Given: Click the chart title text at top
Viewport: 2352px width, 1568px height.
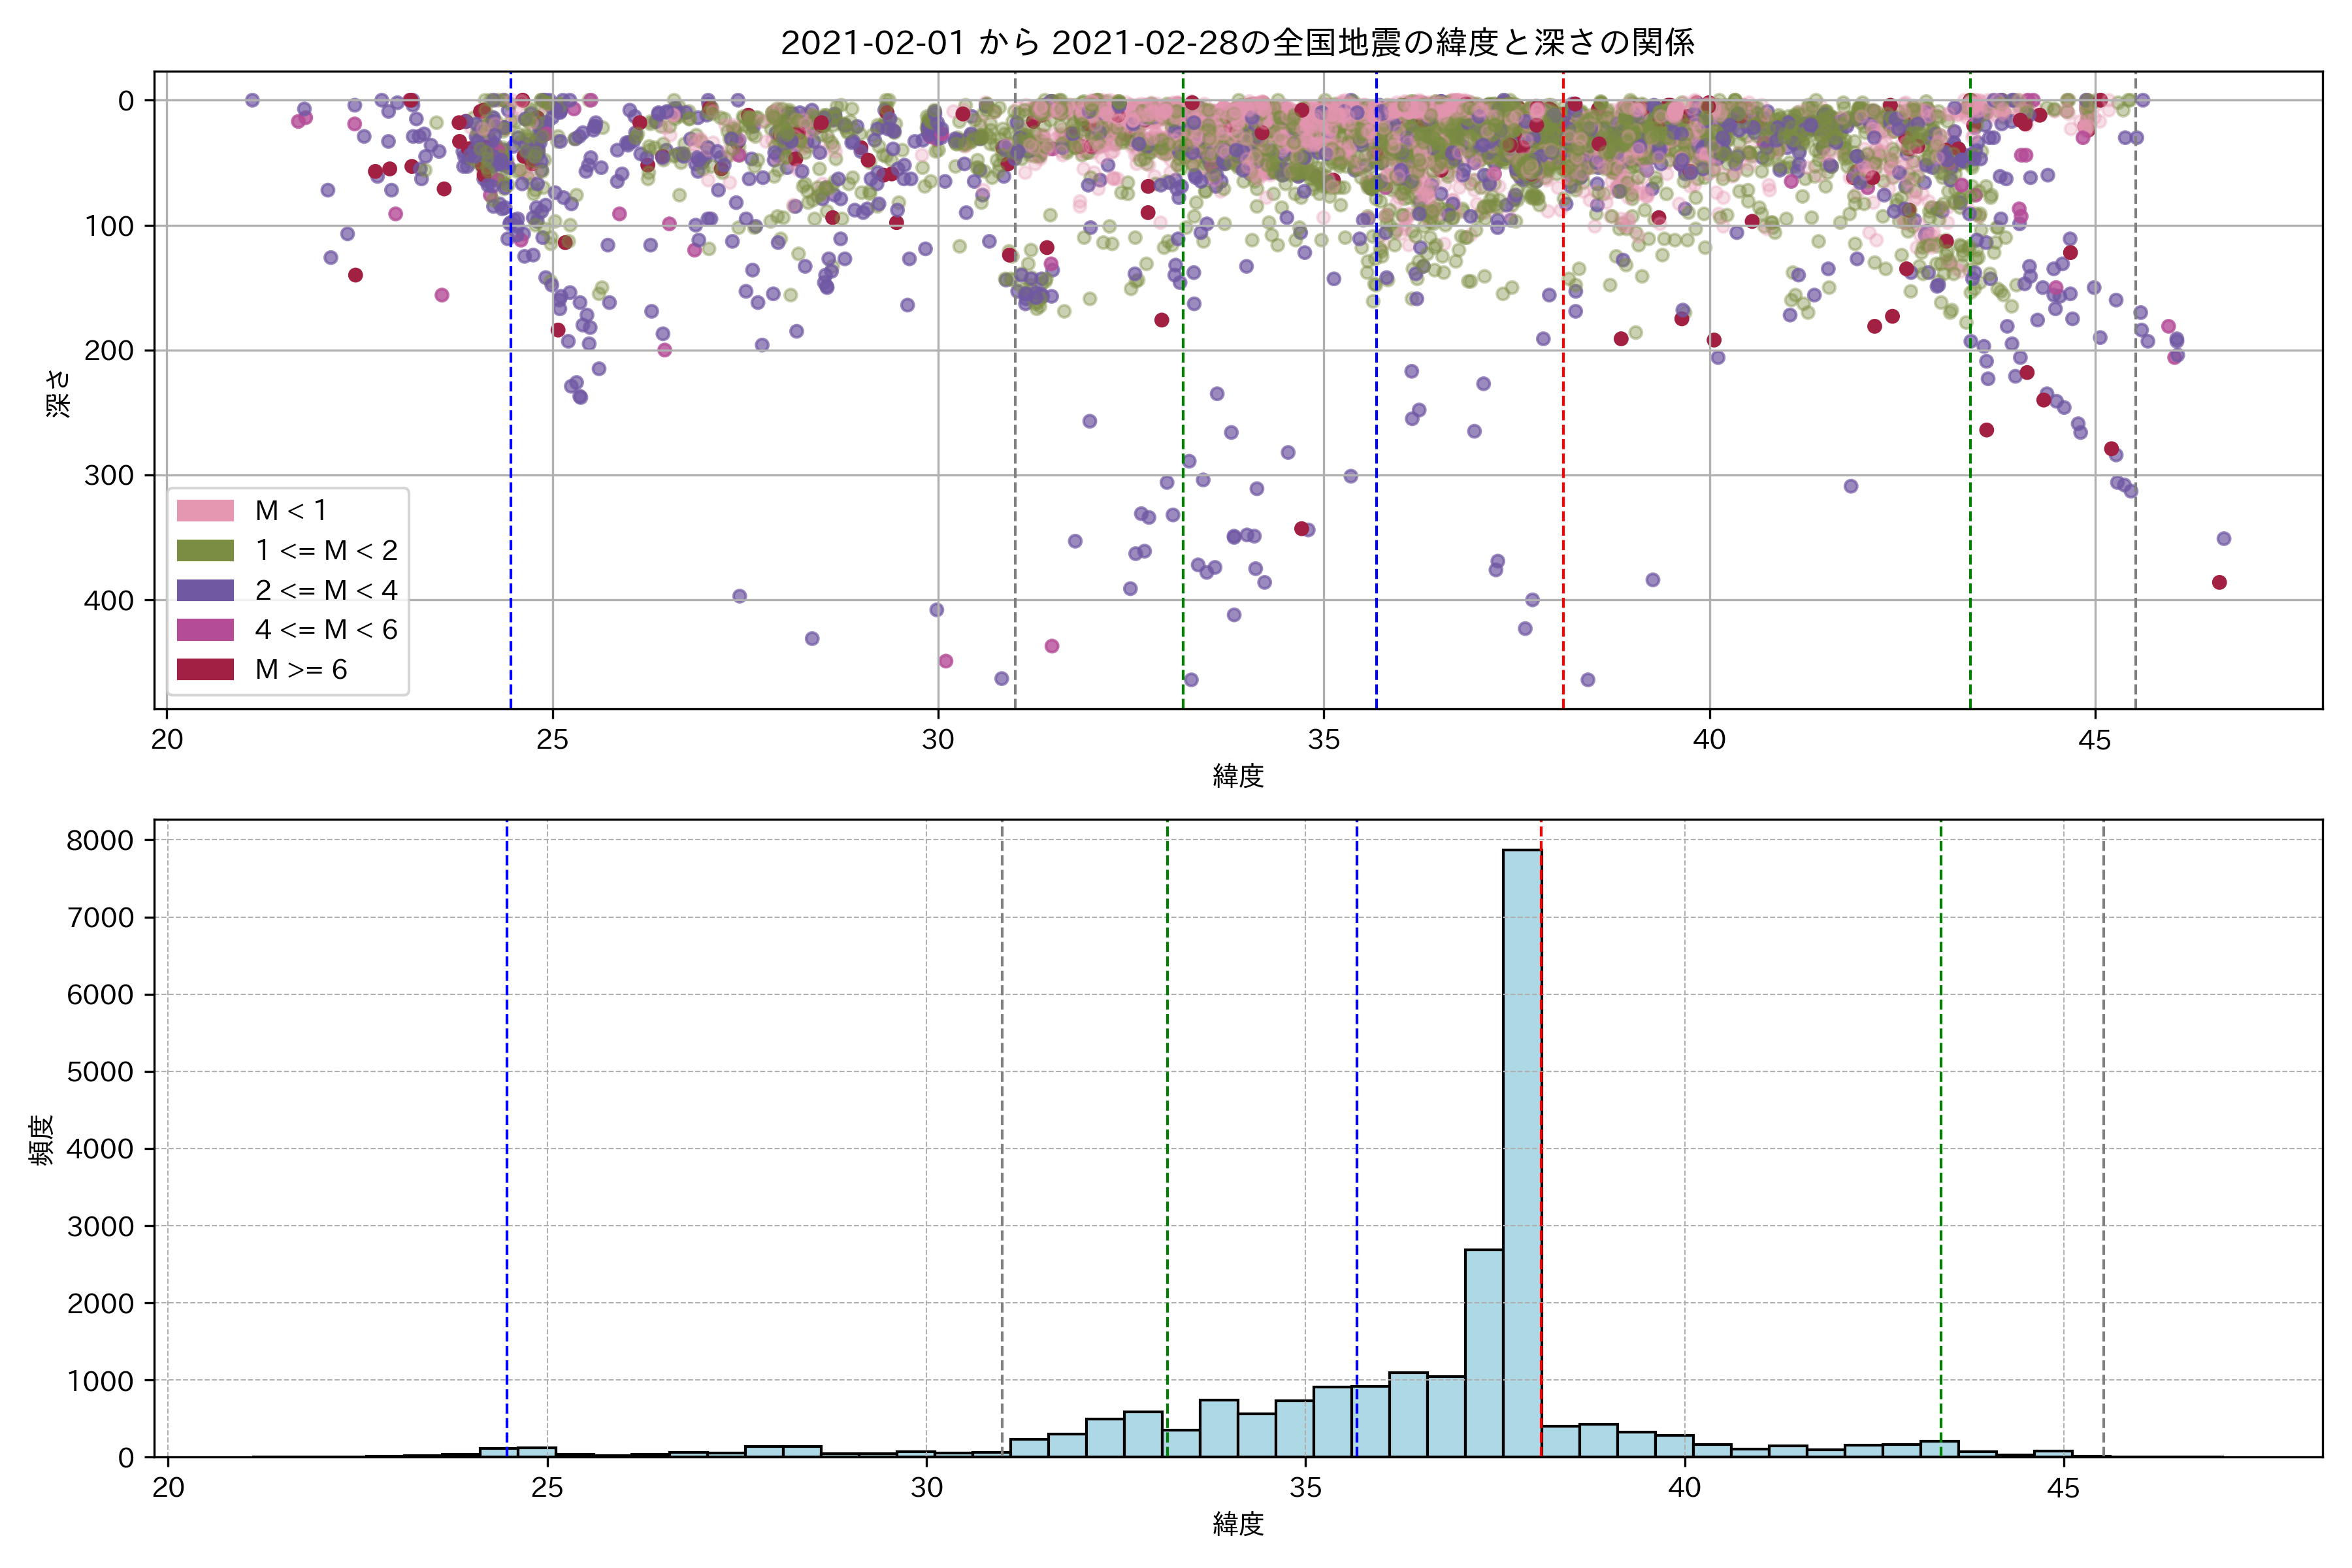Looking at the screenshot, I should (x=1237, y=43).
